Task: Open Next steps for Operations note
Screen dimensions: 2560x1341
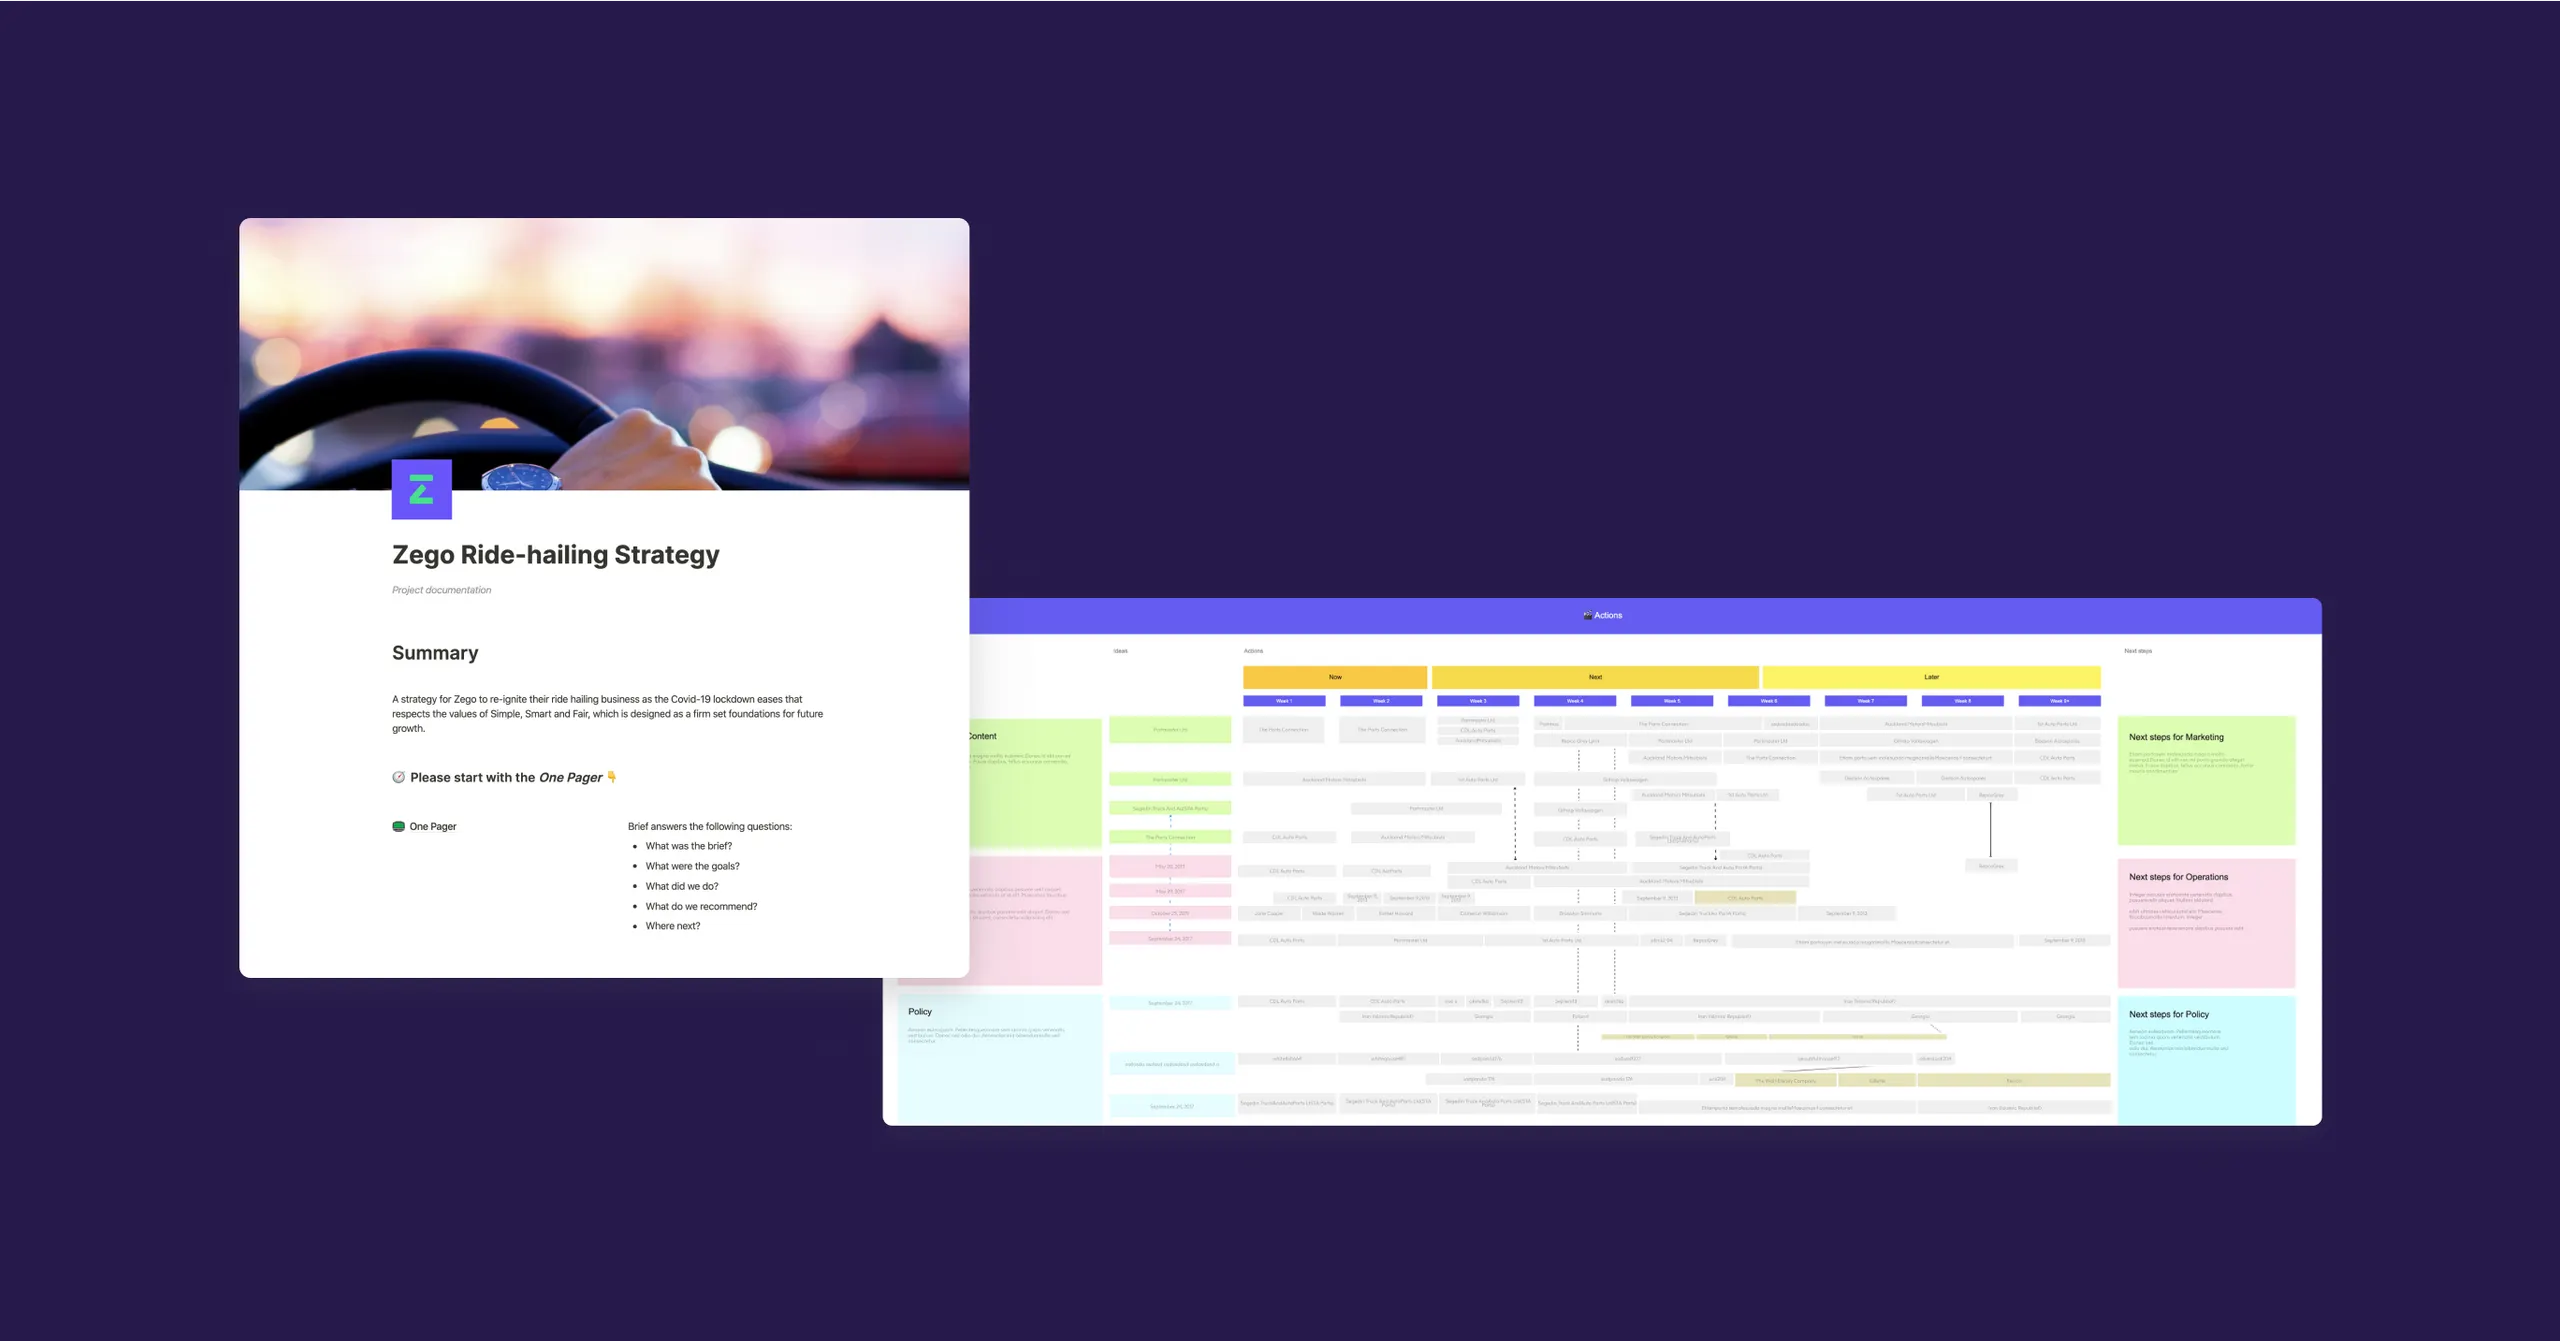Action: [x=2205, y=921]
